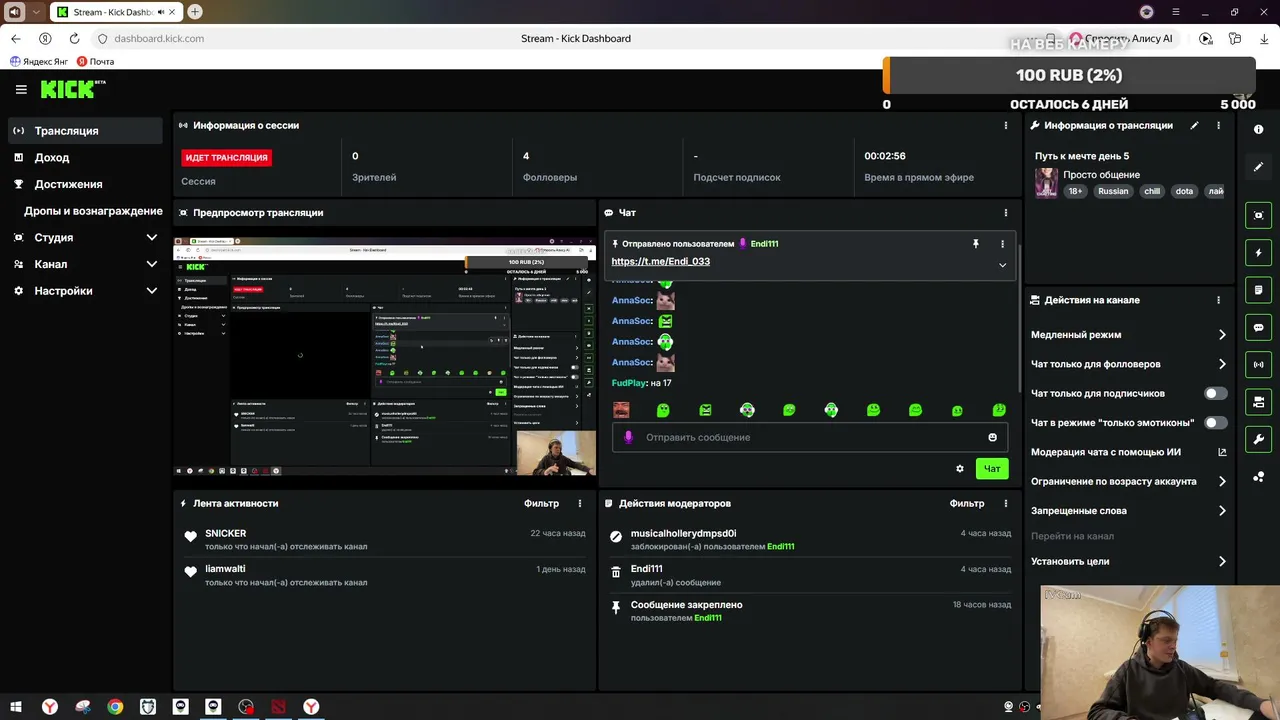Image resolution: width=1280 pixels, height=720 pixels.
Task: Open AI chat moderation external link icon
Action: pyautogui.click(x=1222, y=452)
